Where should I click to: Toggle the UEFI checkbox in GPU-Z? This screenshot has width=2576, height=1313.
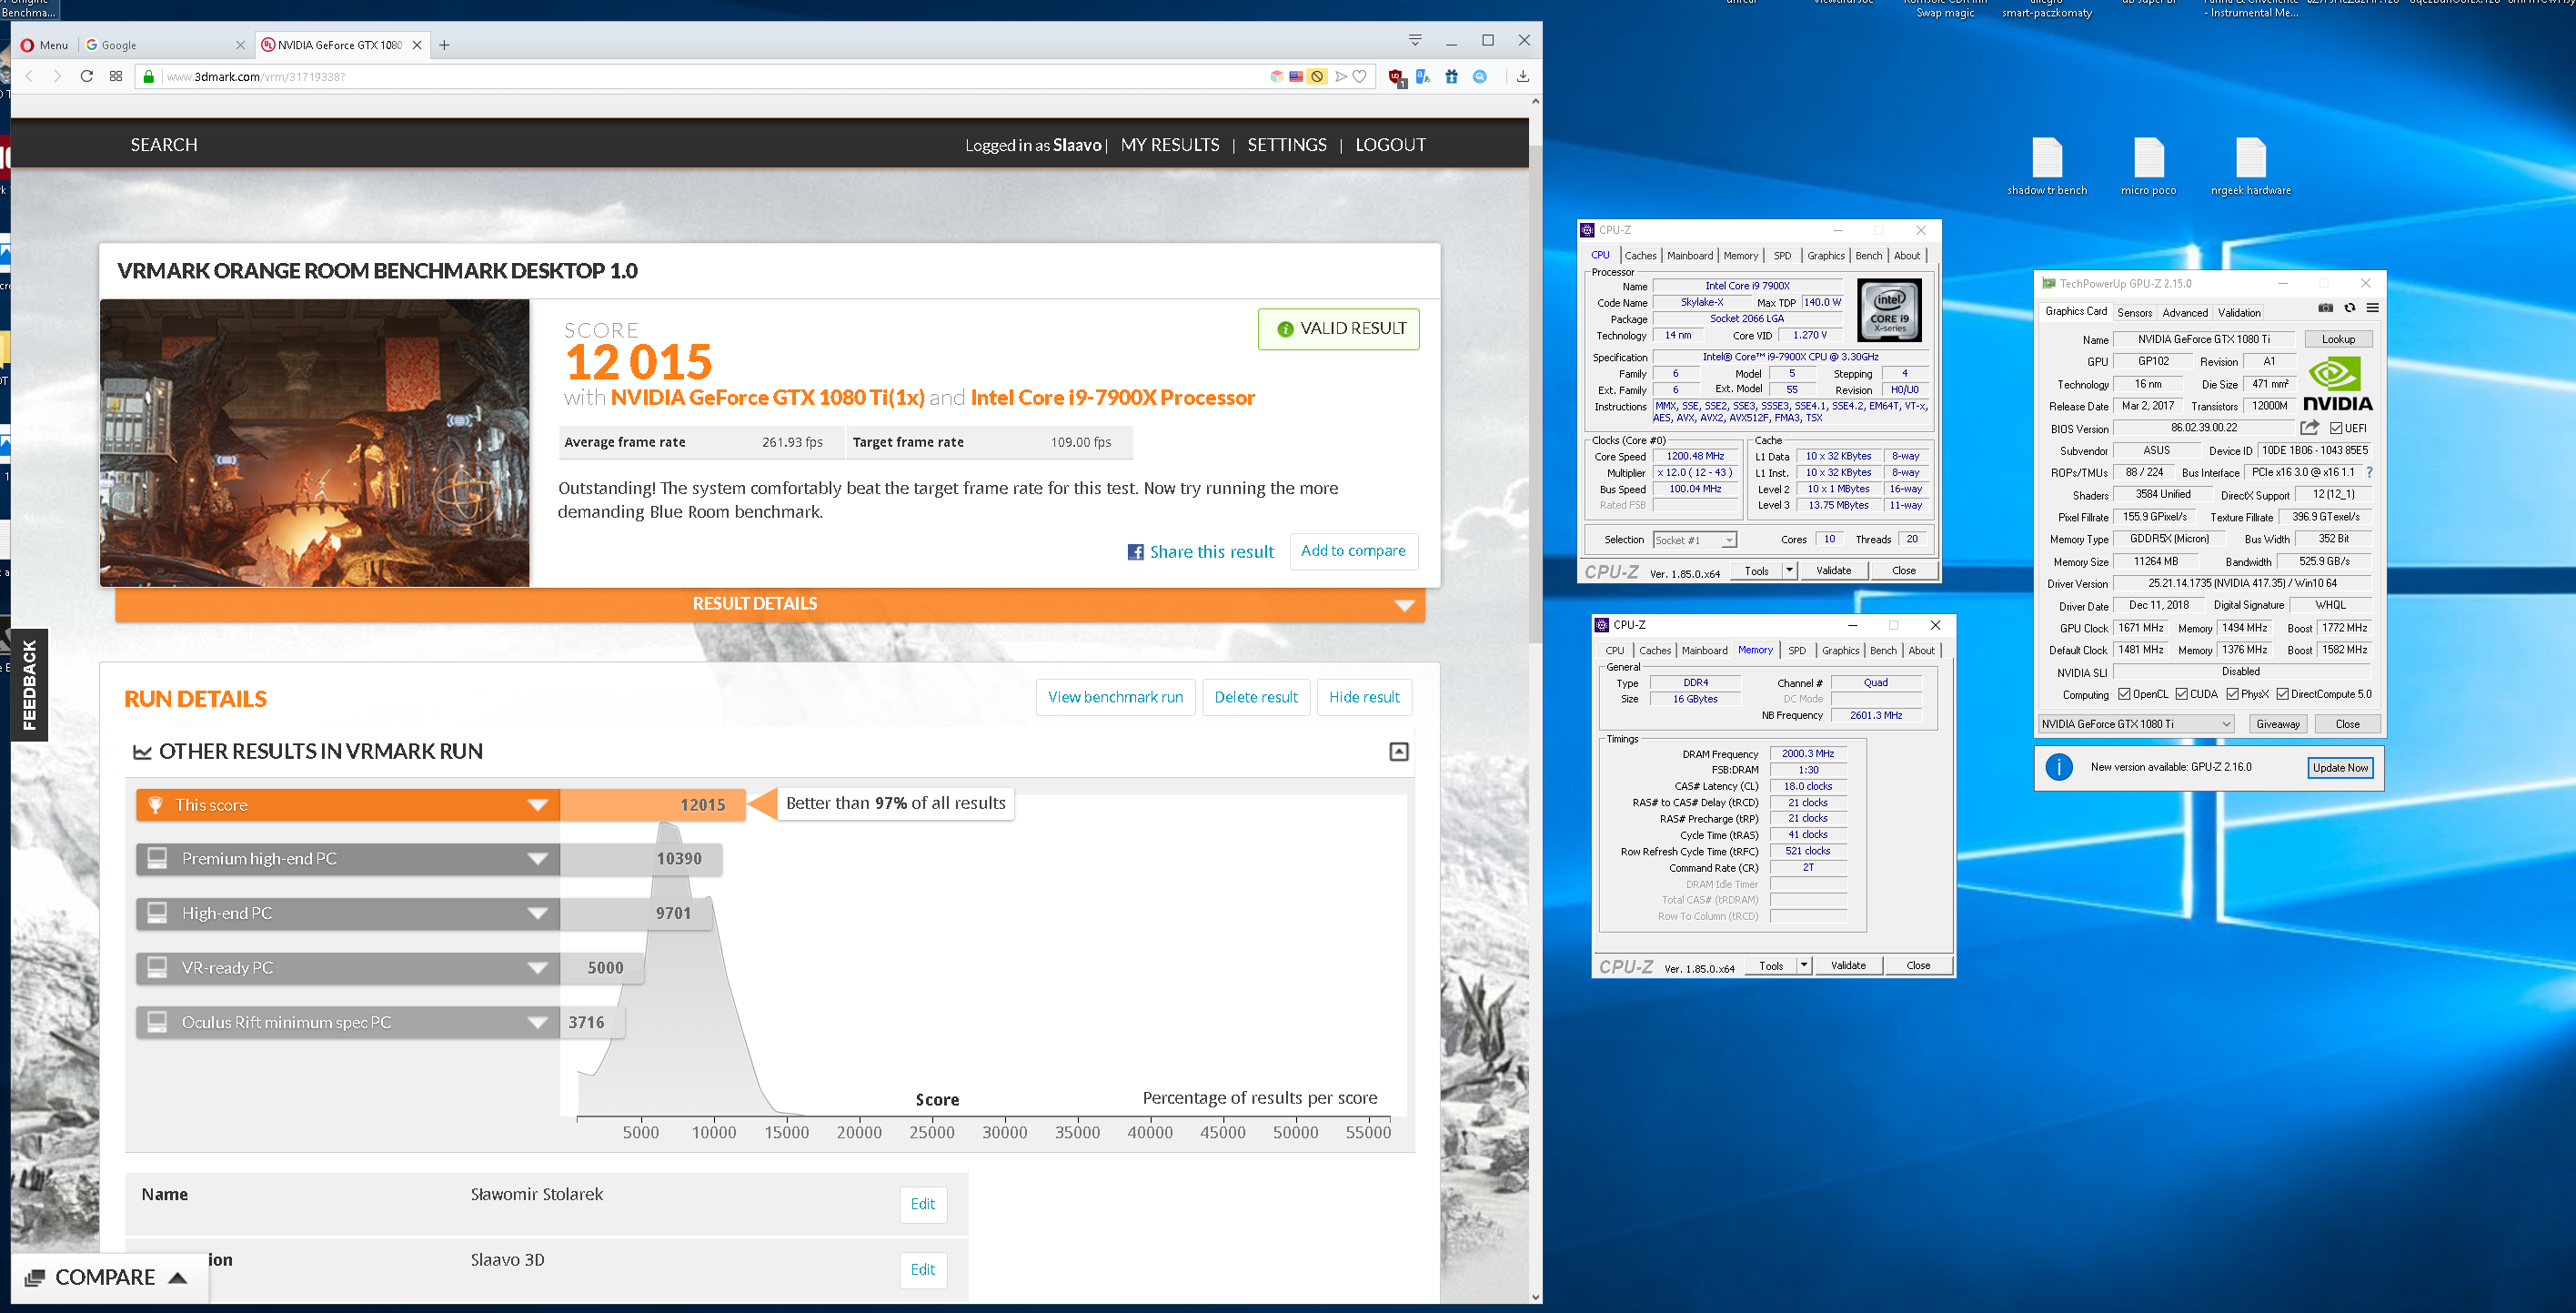pyautogui.click(x=2335, y=428)
